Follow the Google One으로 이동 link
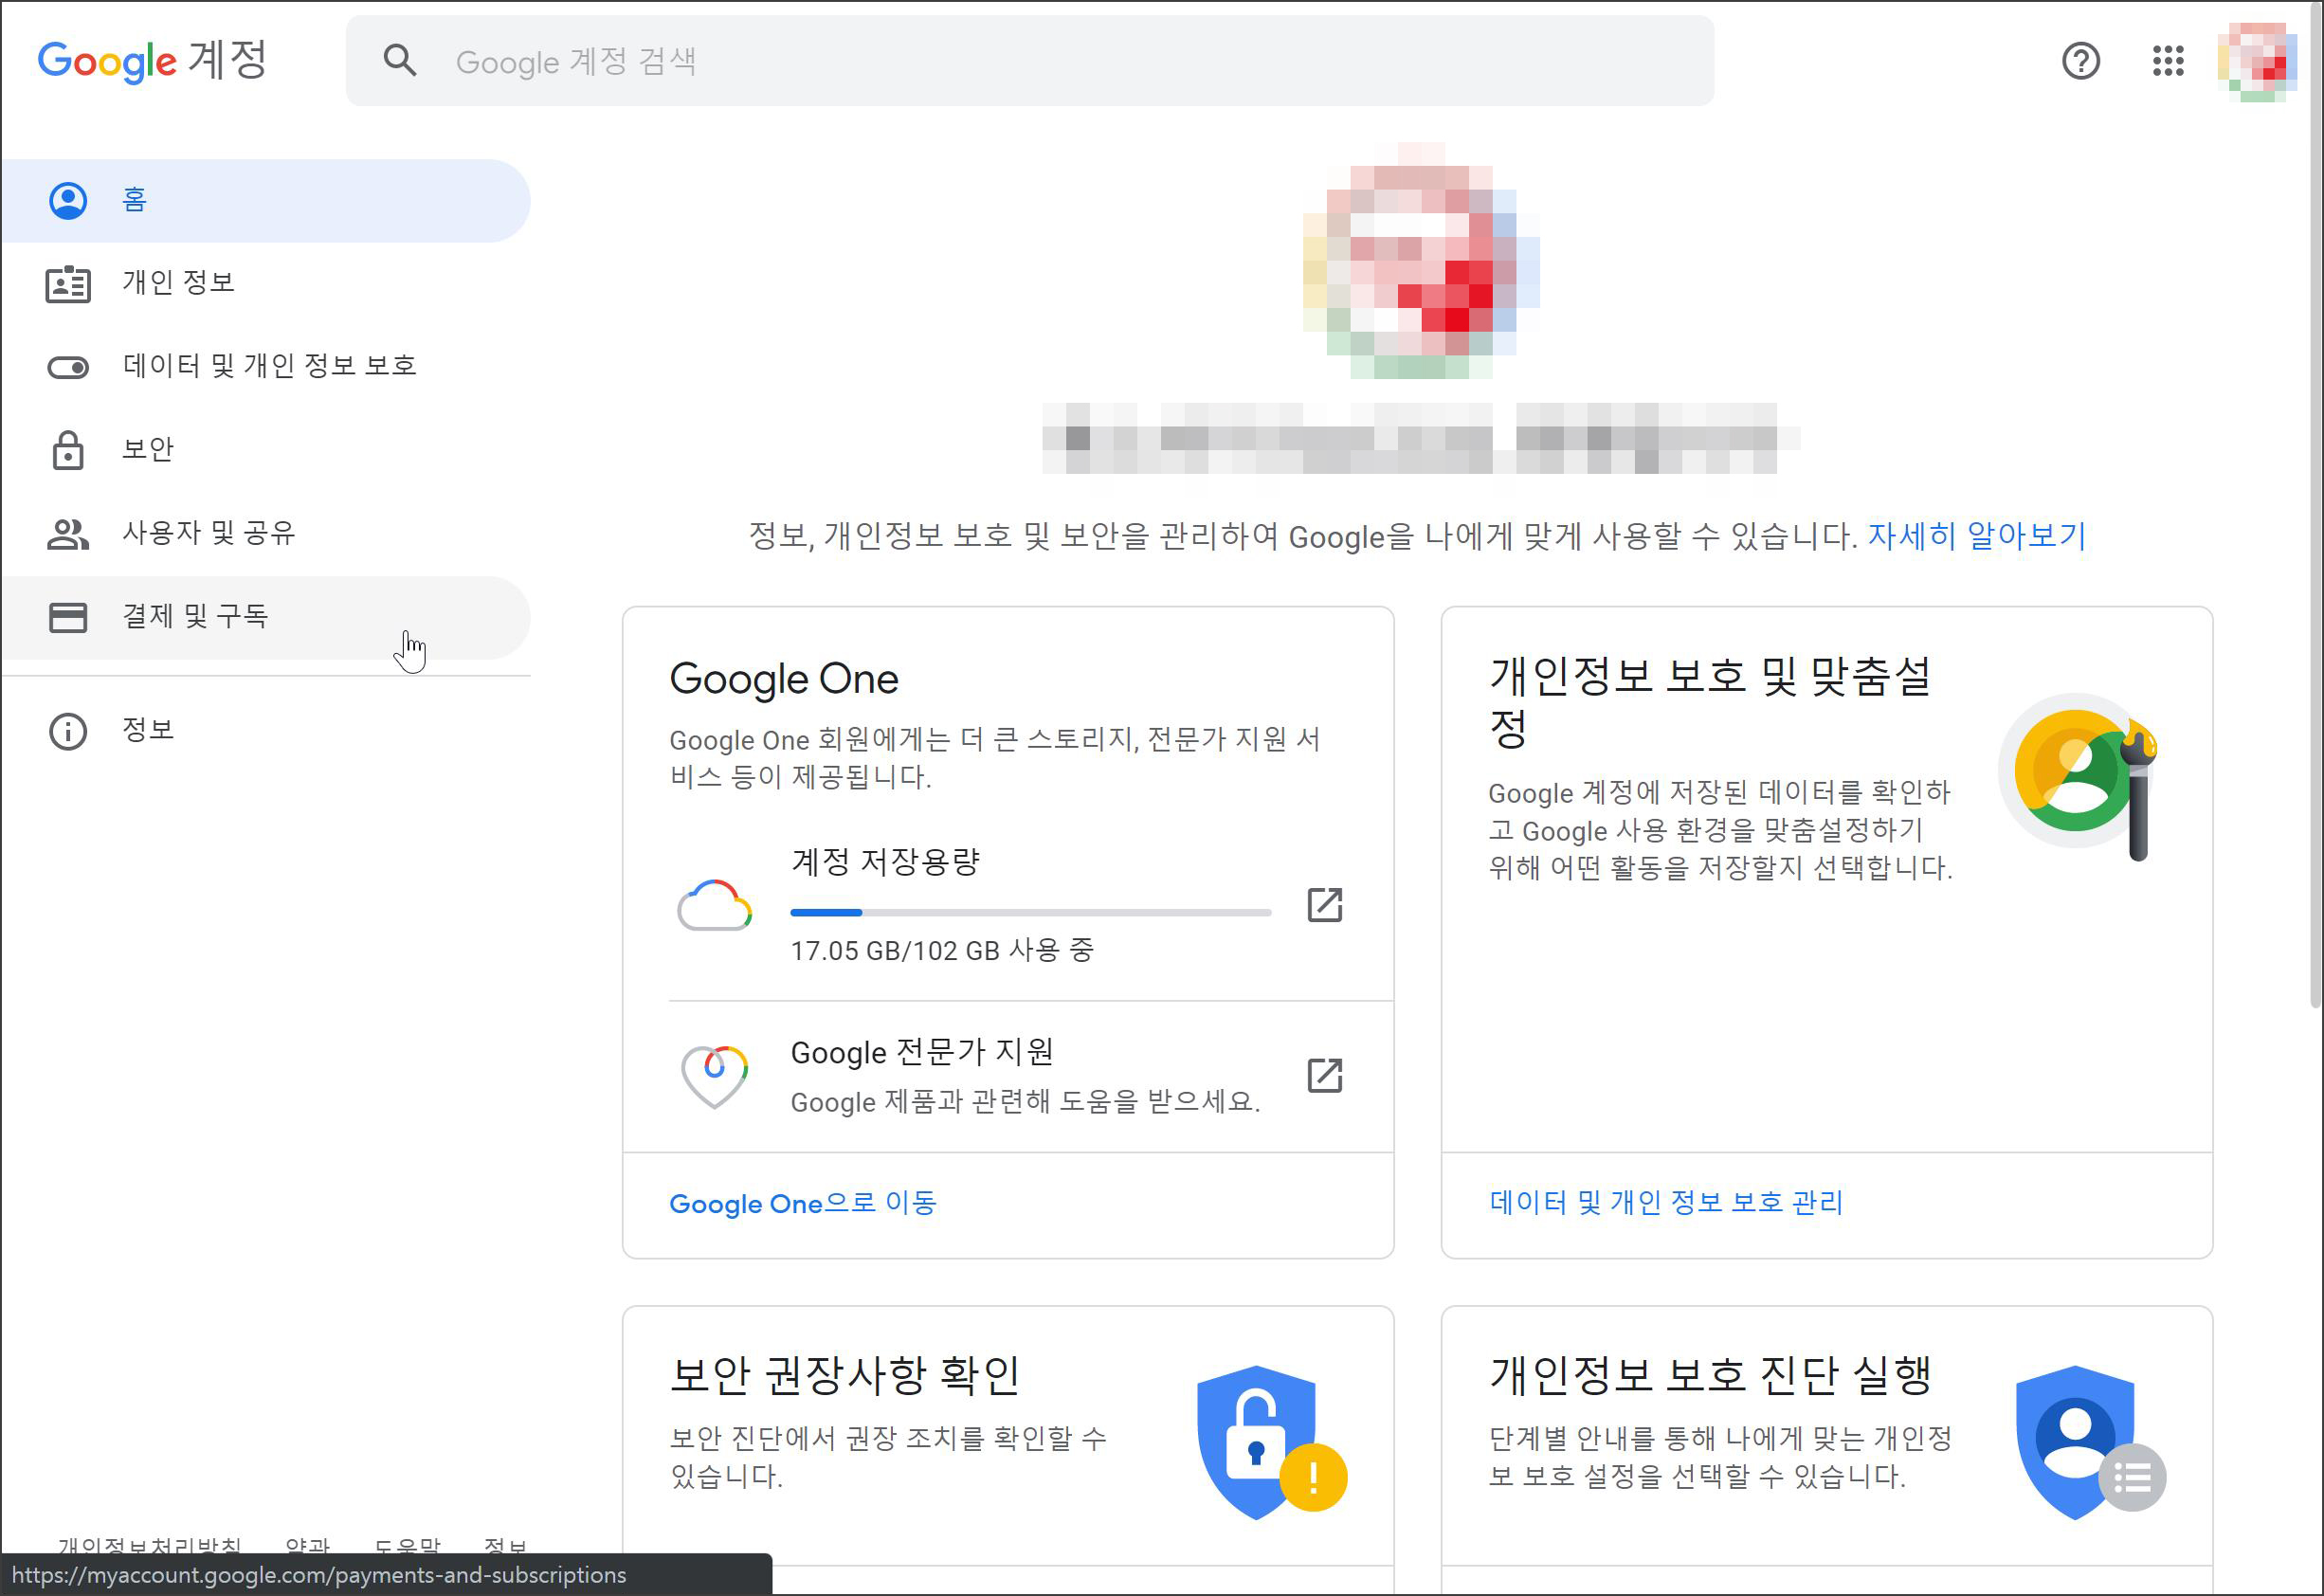Image resolution: width=2324 pixels, height=1596 pixels. [x=802, y=1204]
